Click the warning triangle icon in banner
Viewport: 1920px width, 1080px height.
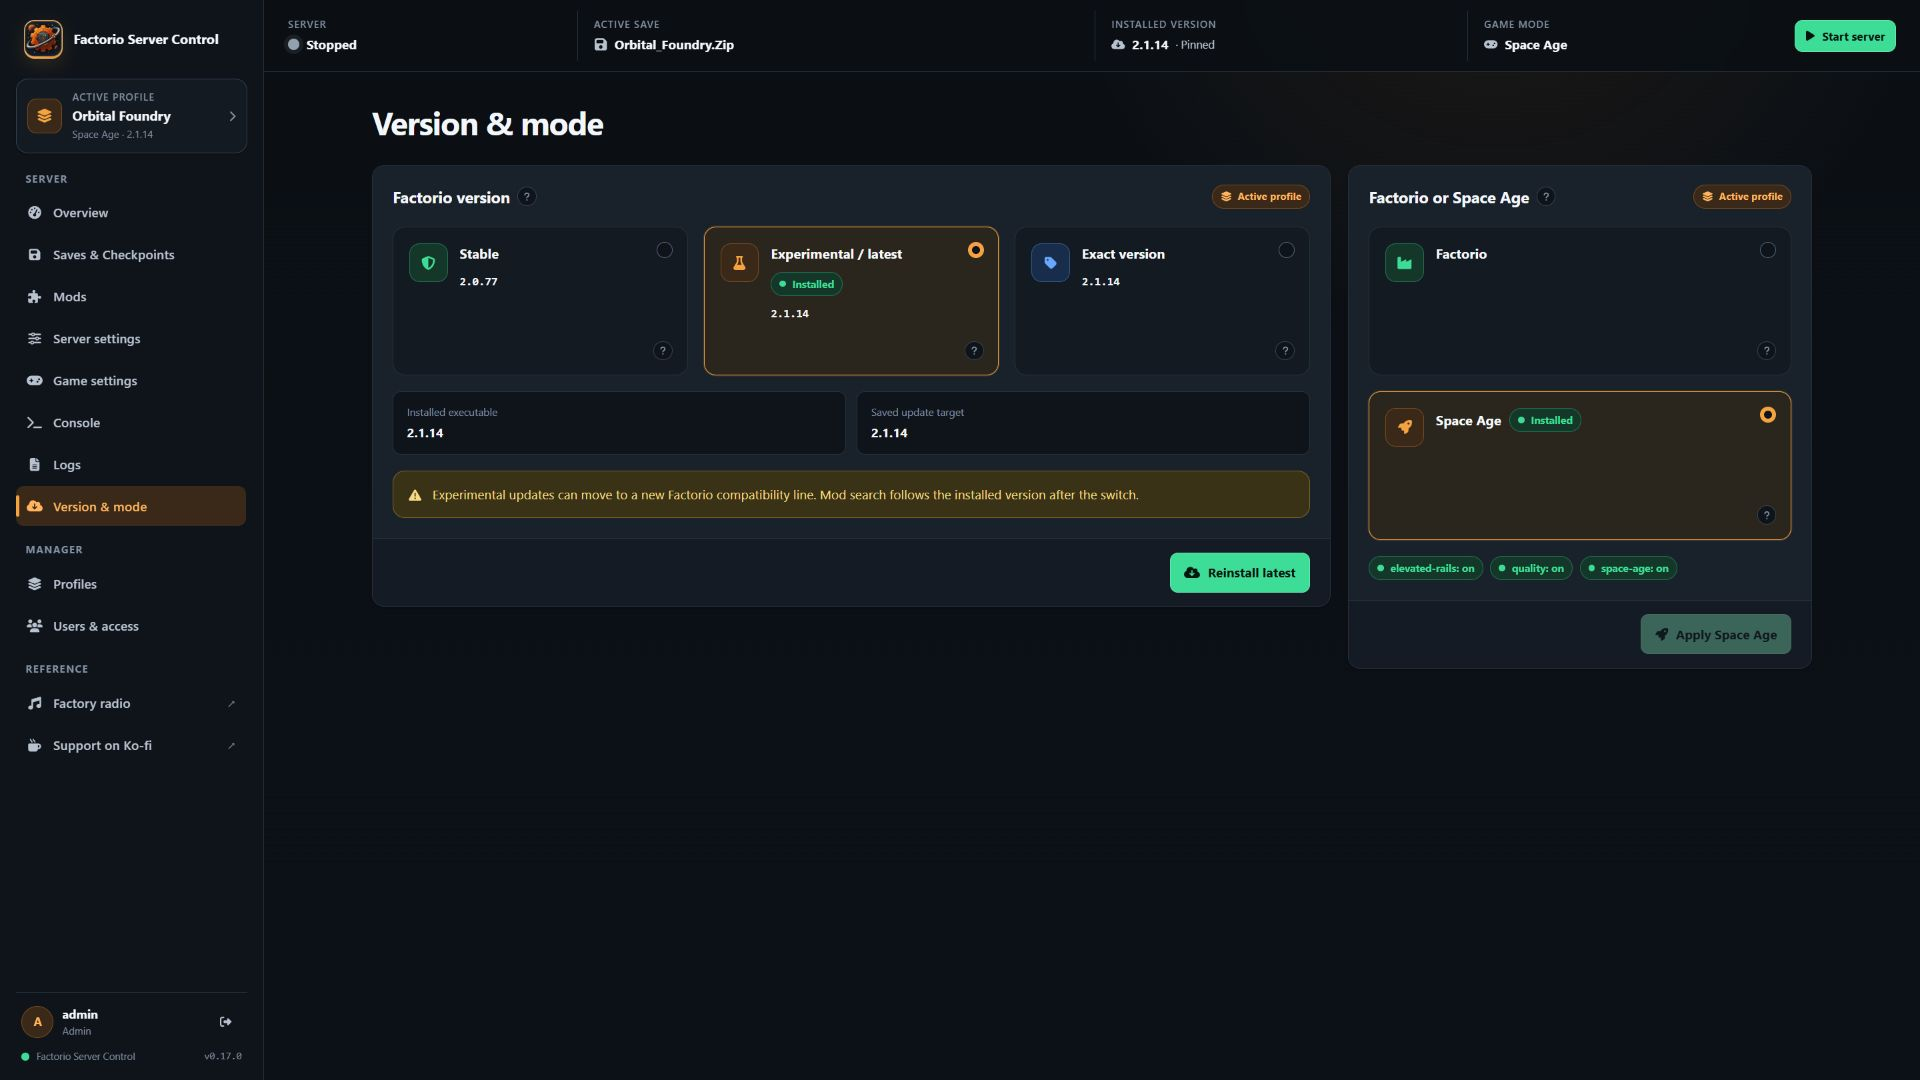pyautogui.click(x=415, y=495)
